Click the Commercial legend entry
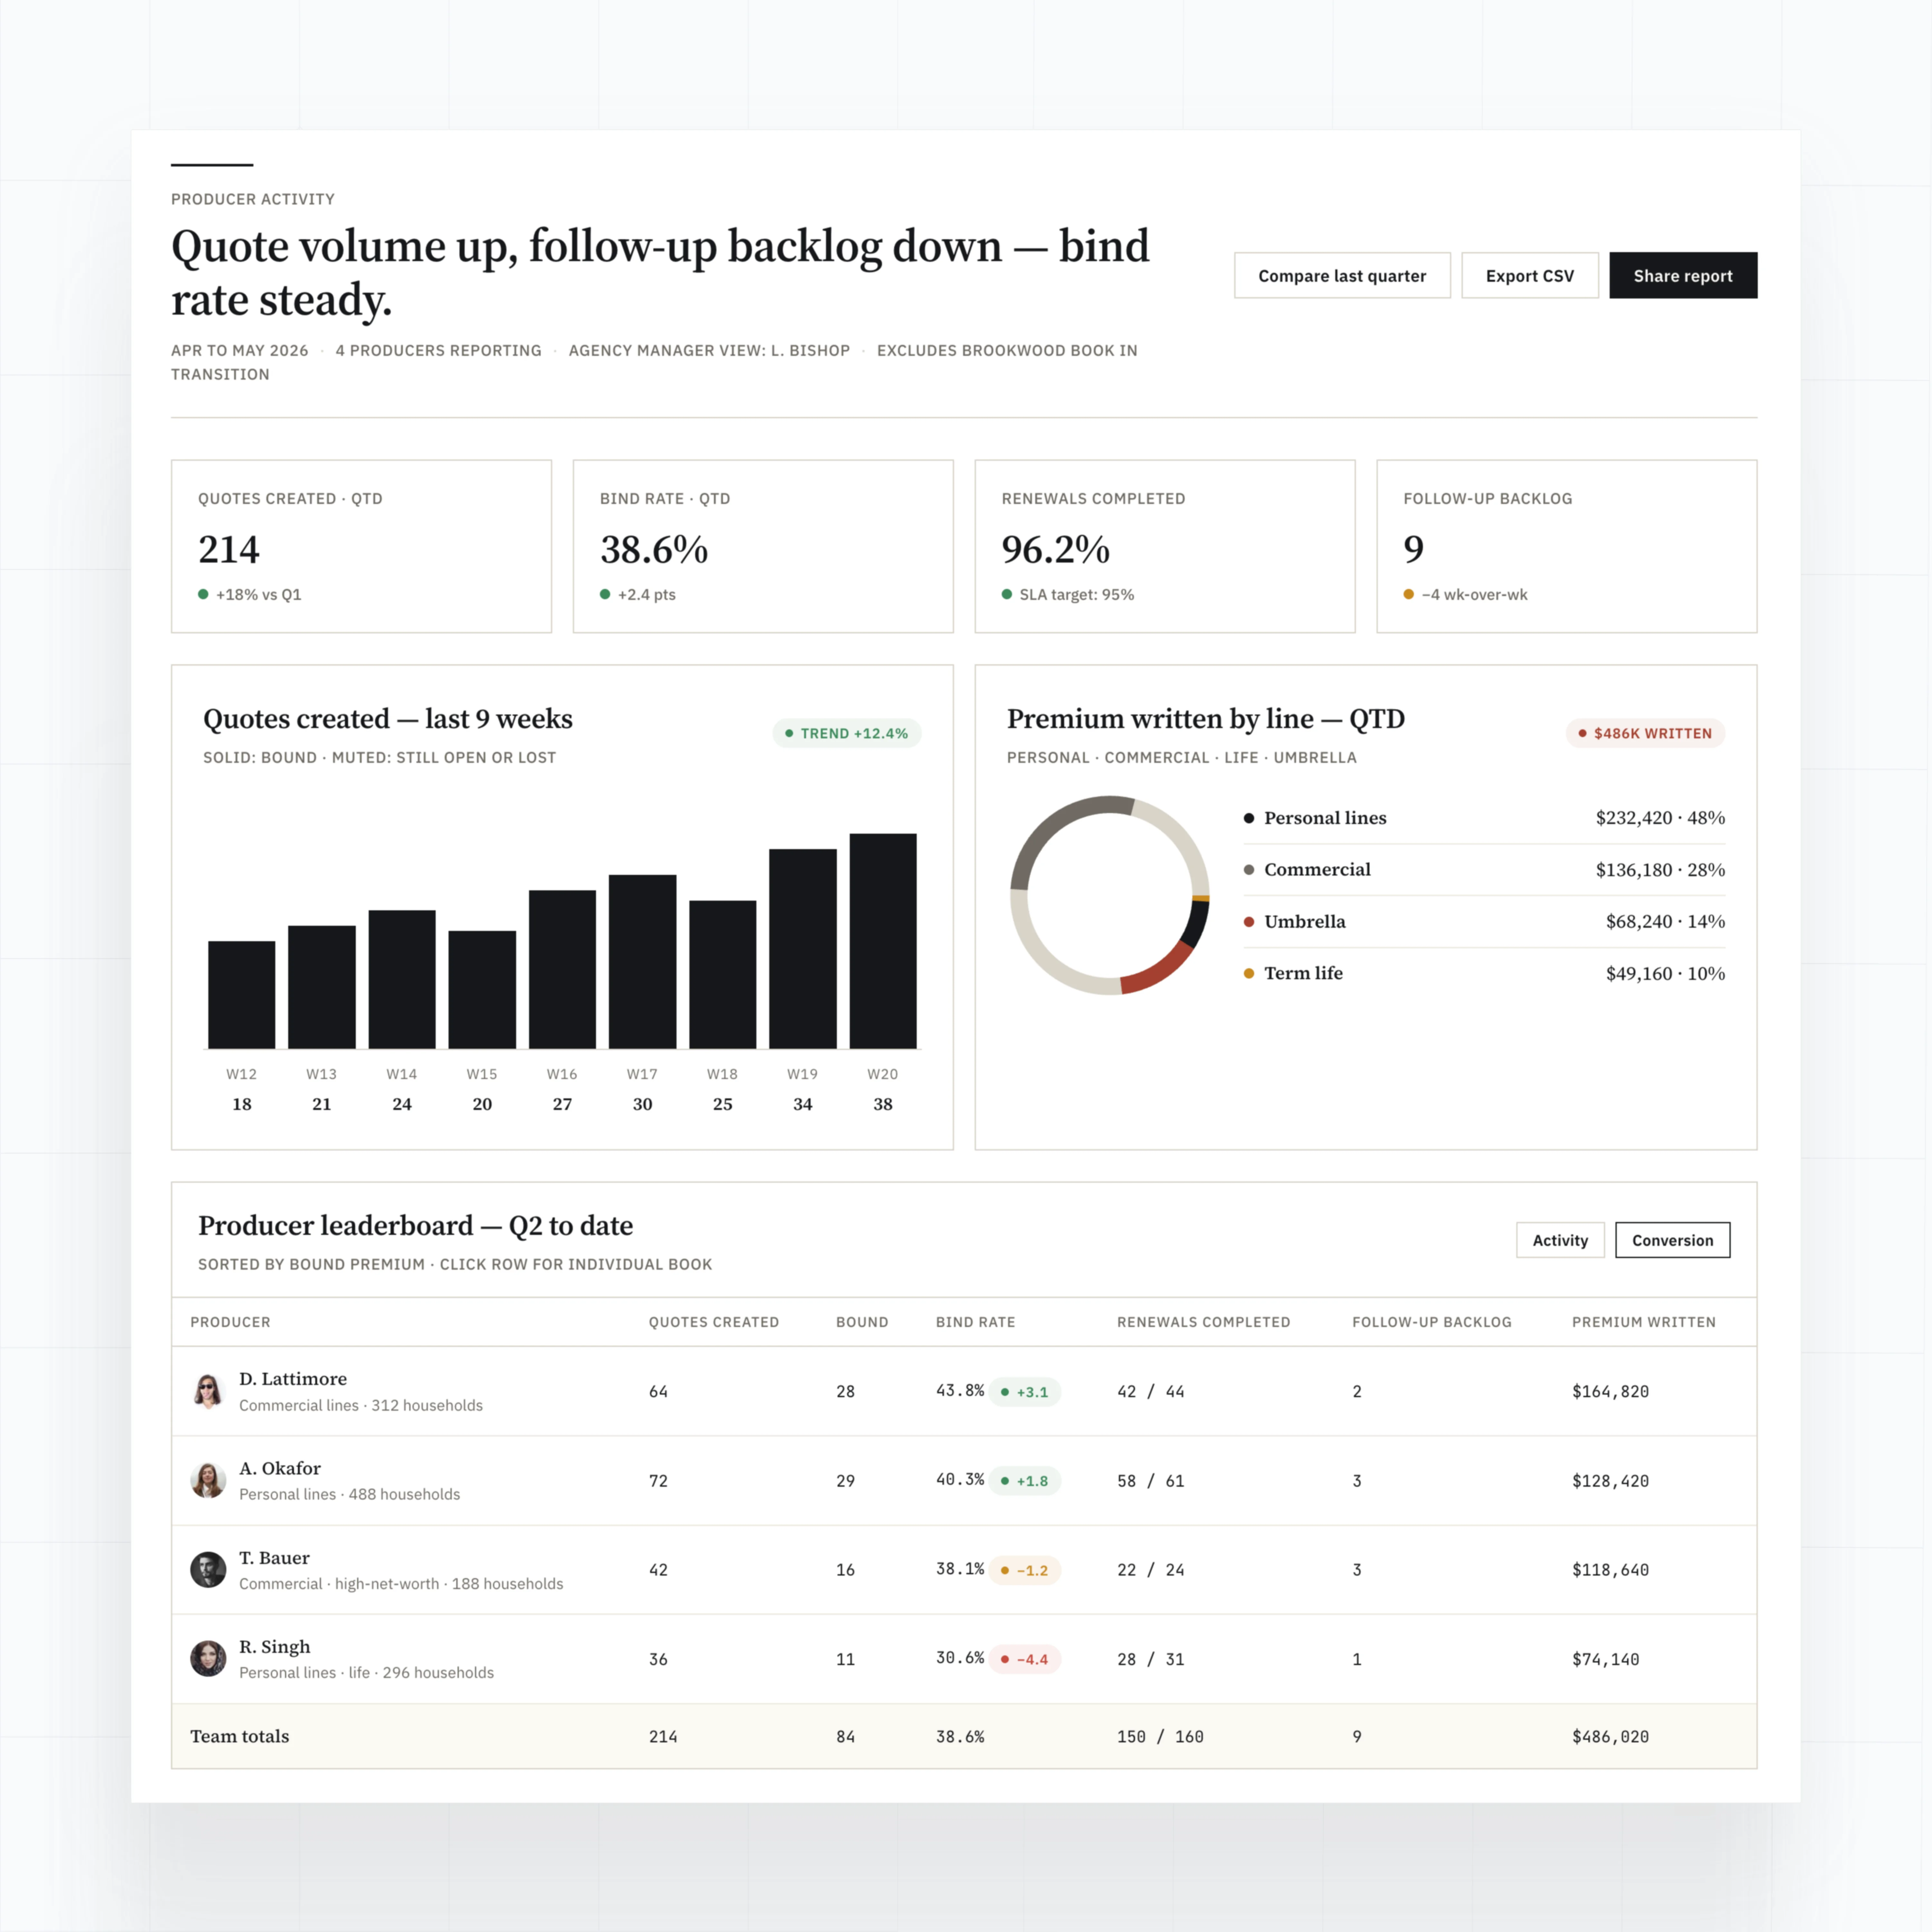 pyautogui.click(x=1484, y=870)
